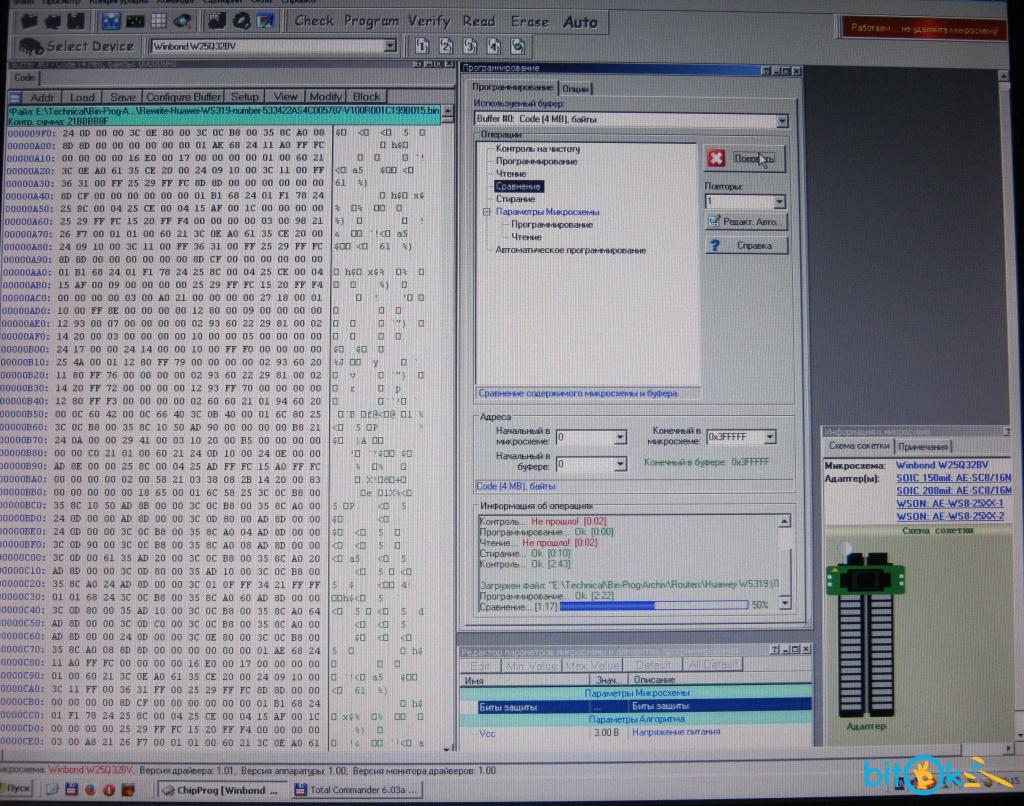1024x806 pixels.
Task: Open the chip start address dropdown
Action: [620, 437]
